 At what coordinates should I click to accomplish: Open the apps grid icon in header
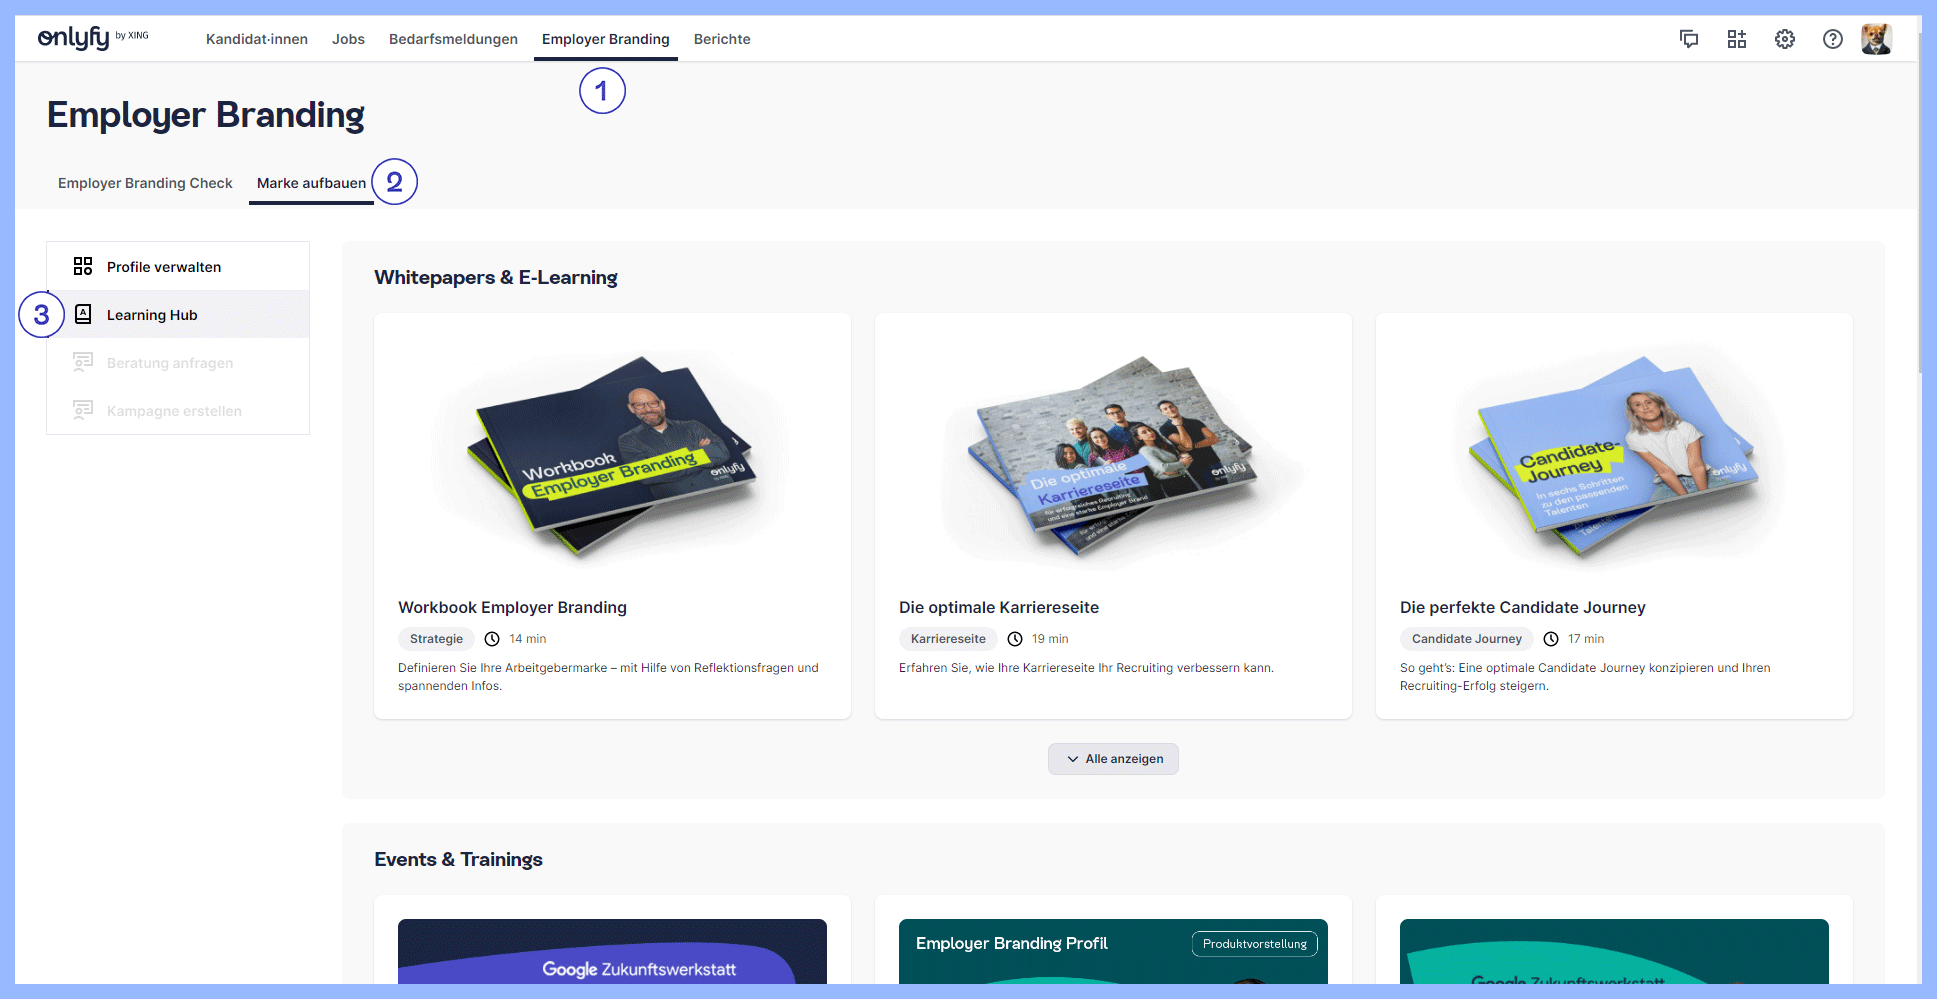click(x=1737, y=39)
